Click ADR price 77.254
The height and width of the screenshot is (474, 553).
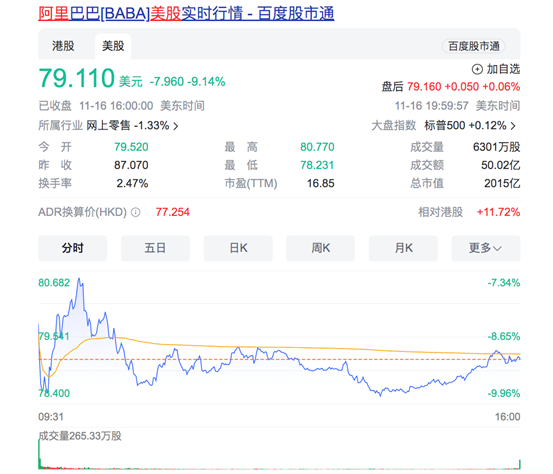tap(173, 212)
